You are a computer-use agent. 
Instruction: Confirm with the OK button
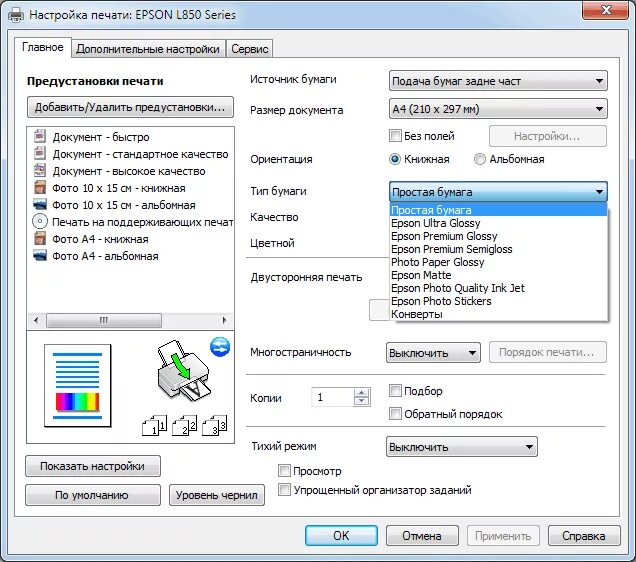pos(341,536)
